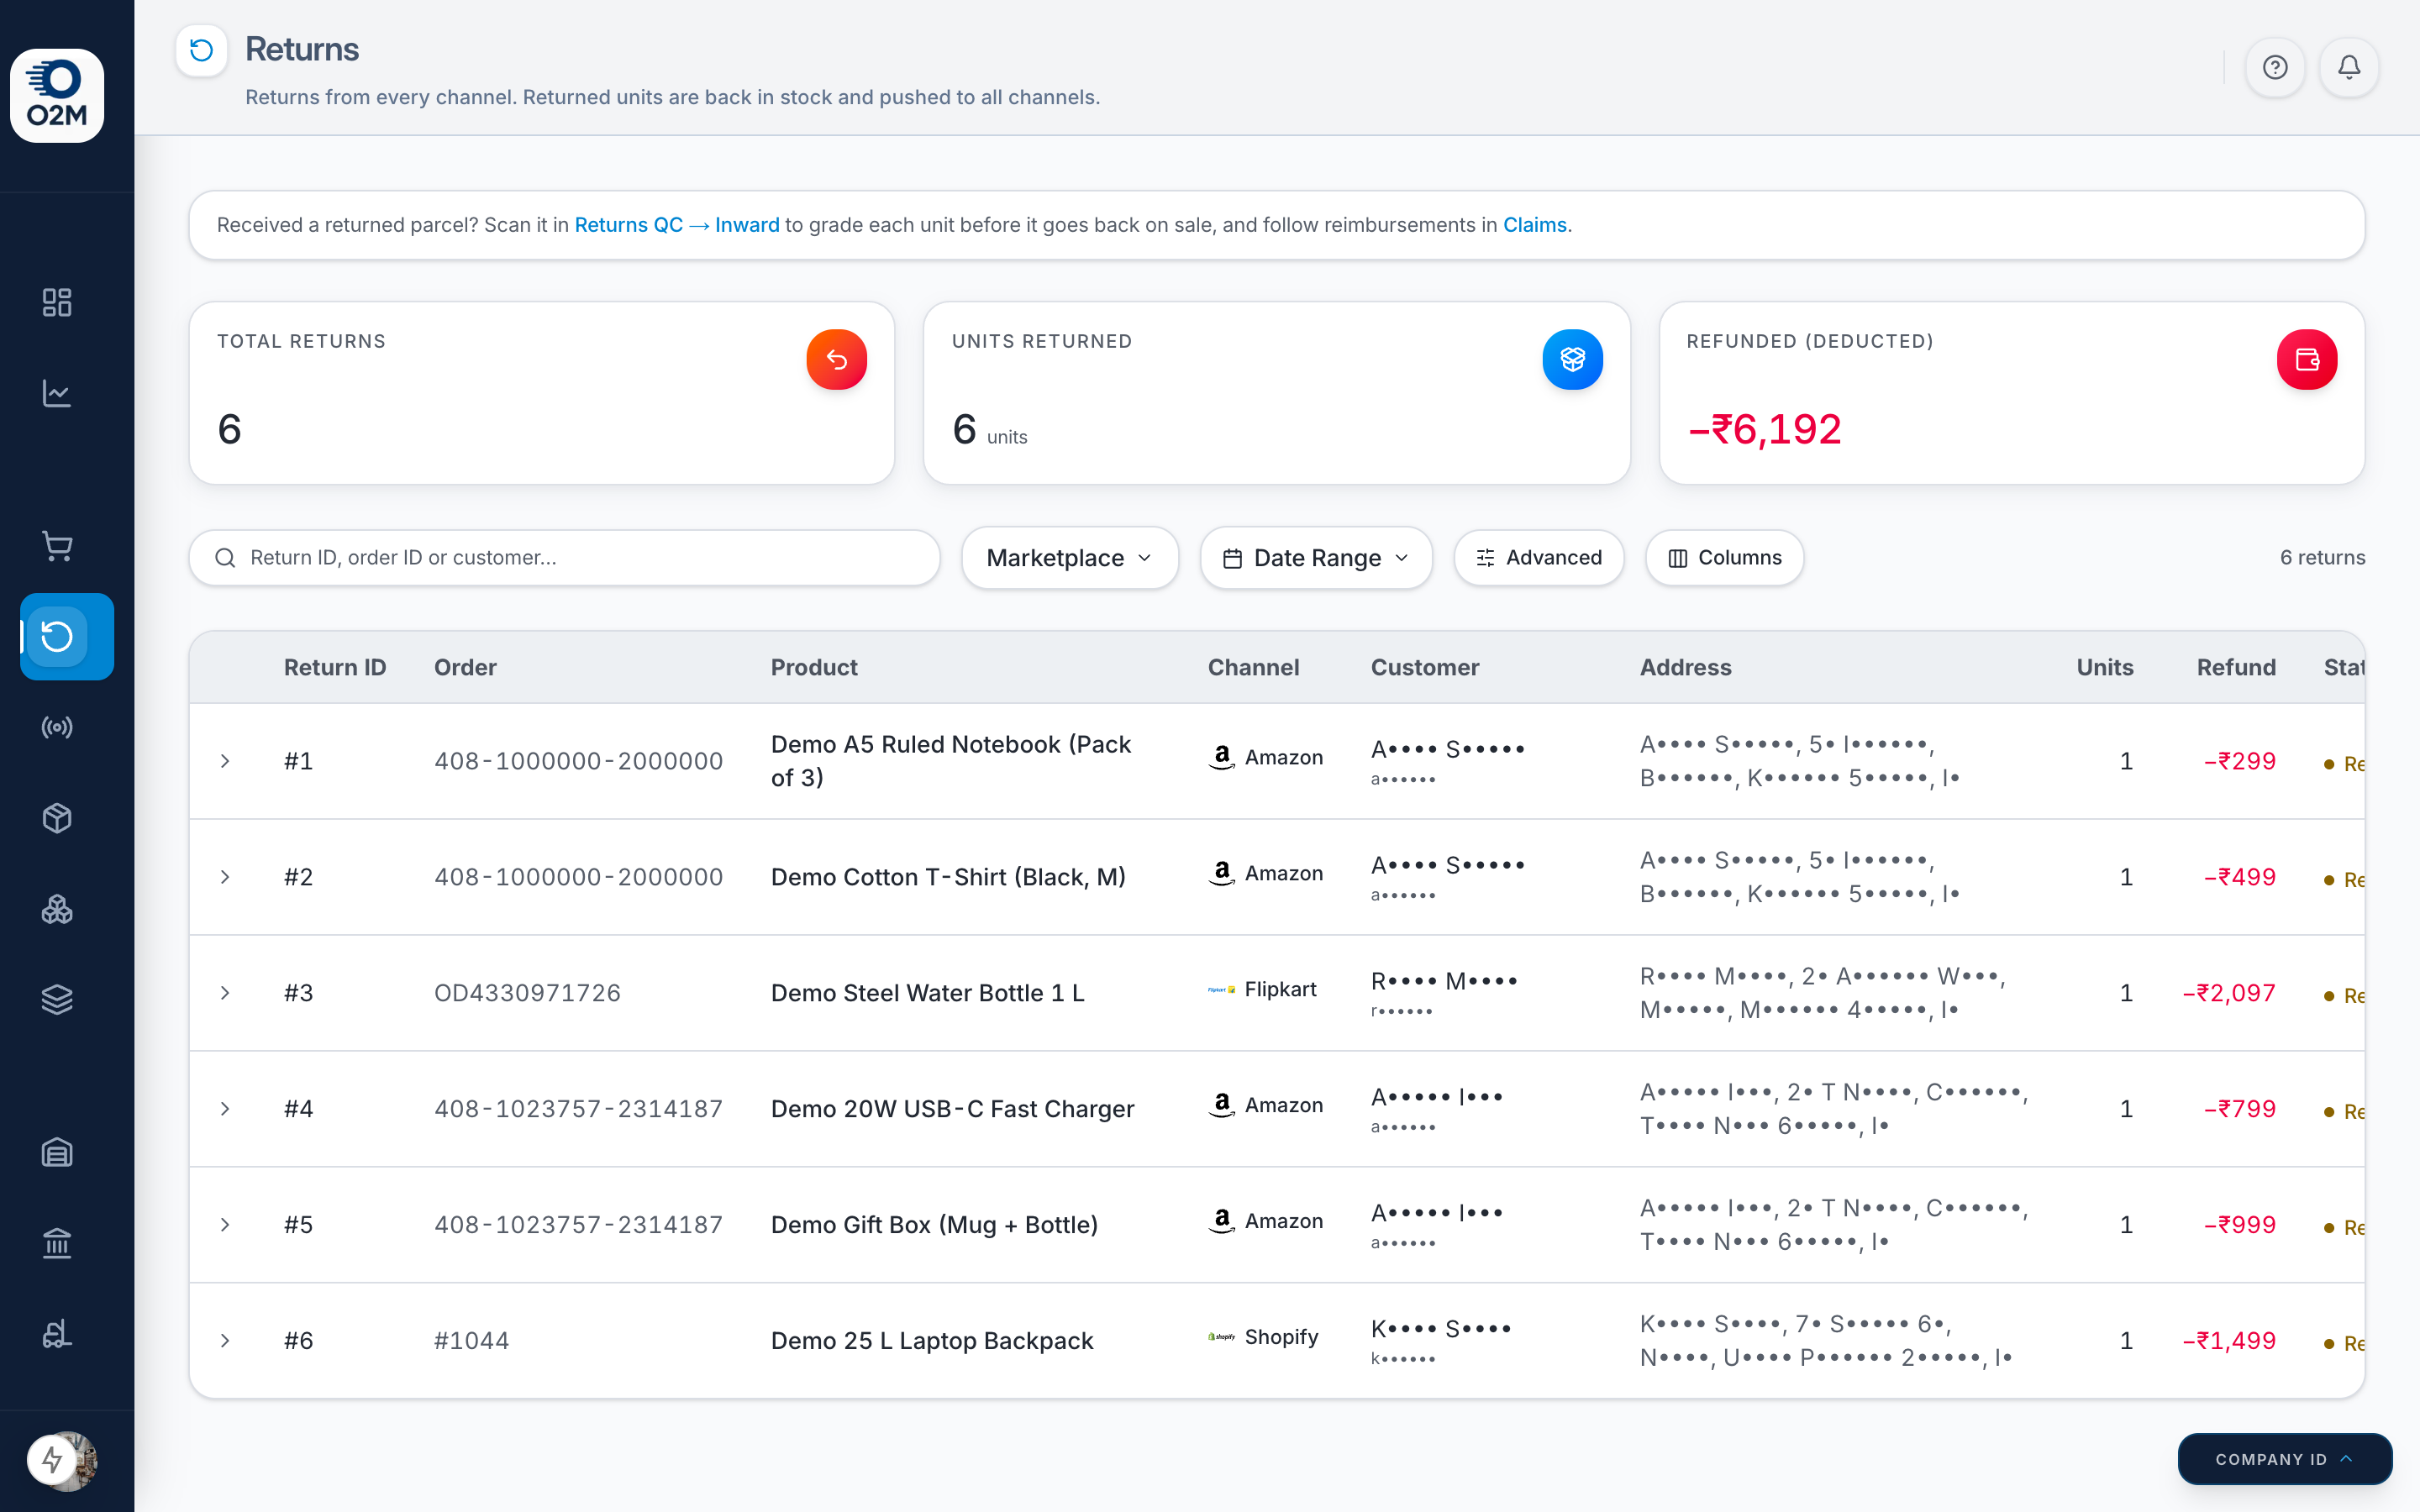Open the single box products icon
This screenshot has width=2420, height=1512.
coord(57,818)
